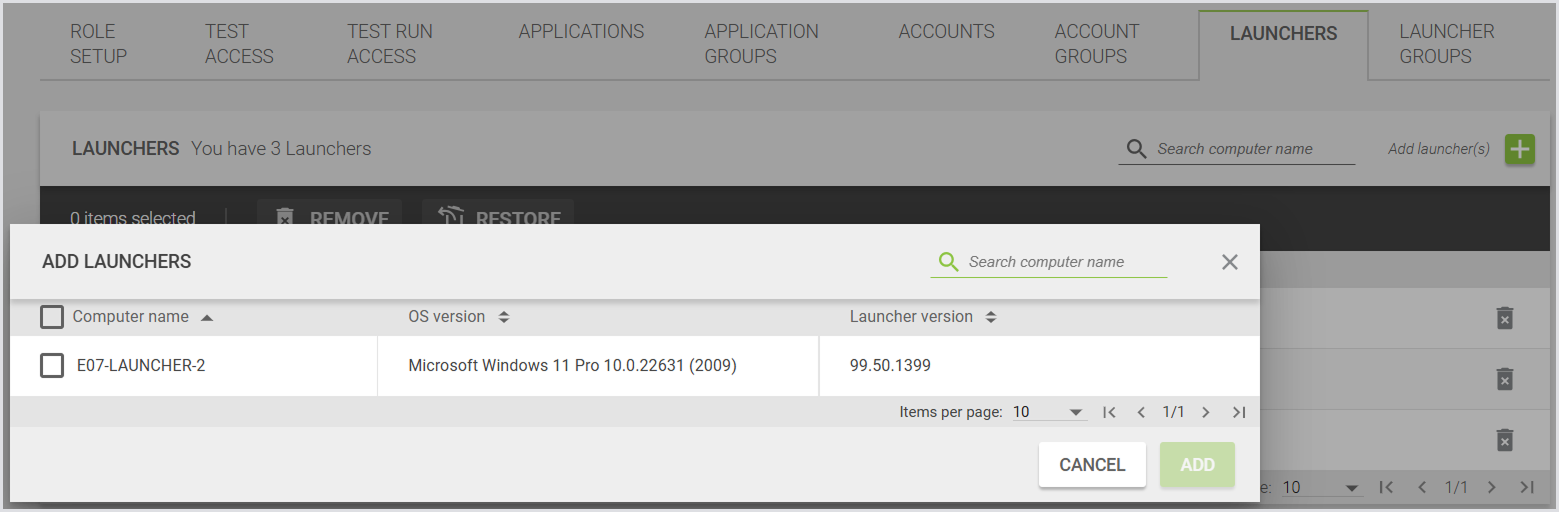Screen dimensions: 1559x512
Task: Sort by Launcher version column
Action: [x=991, y=317]
